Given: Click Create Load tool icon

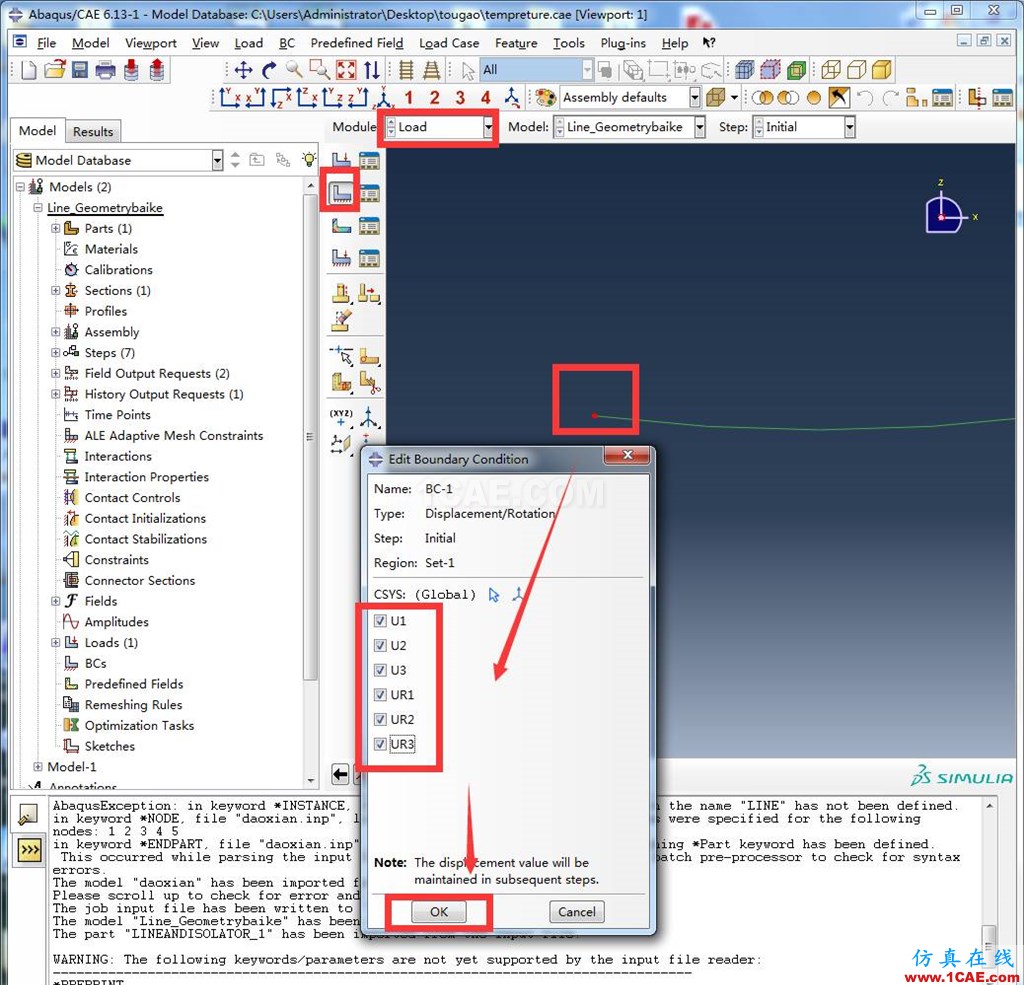Looking at the screenshot, I should [x=341, y=159].
